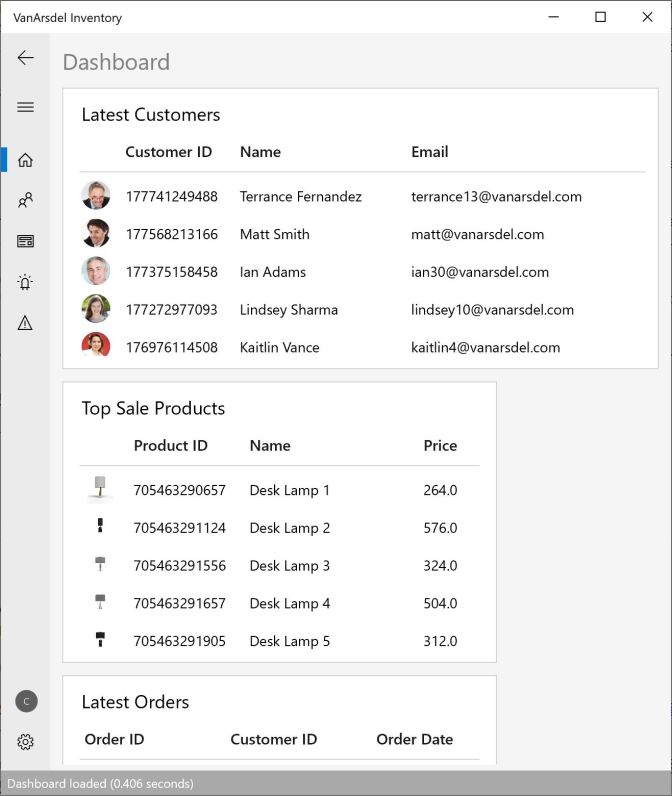
Task: Open the Customers icon in sidebar
Action: (26, 201)
